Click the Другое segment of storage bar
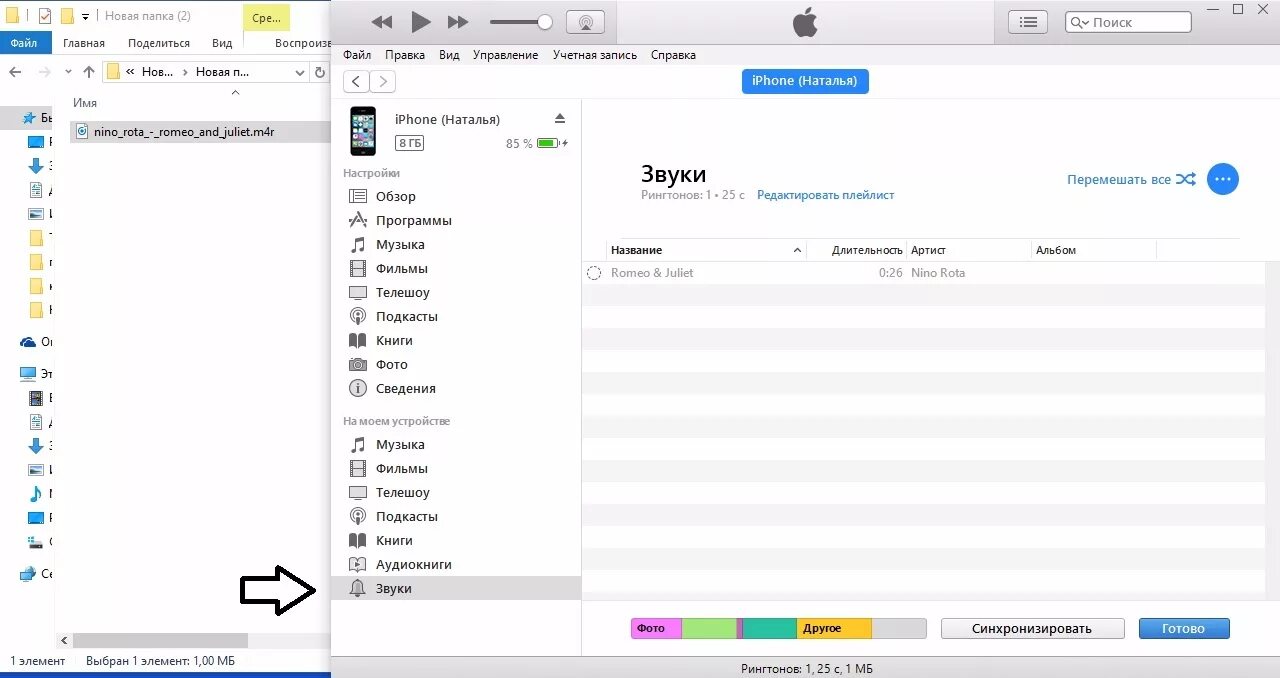This screenshot has width=1280, height=678. [834, 629]
